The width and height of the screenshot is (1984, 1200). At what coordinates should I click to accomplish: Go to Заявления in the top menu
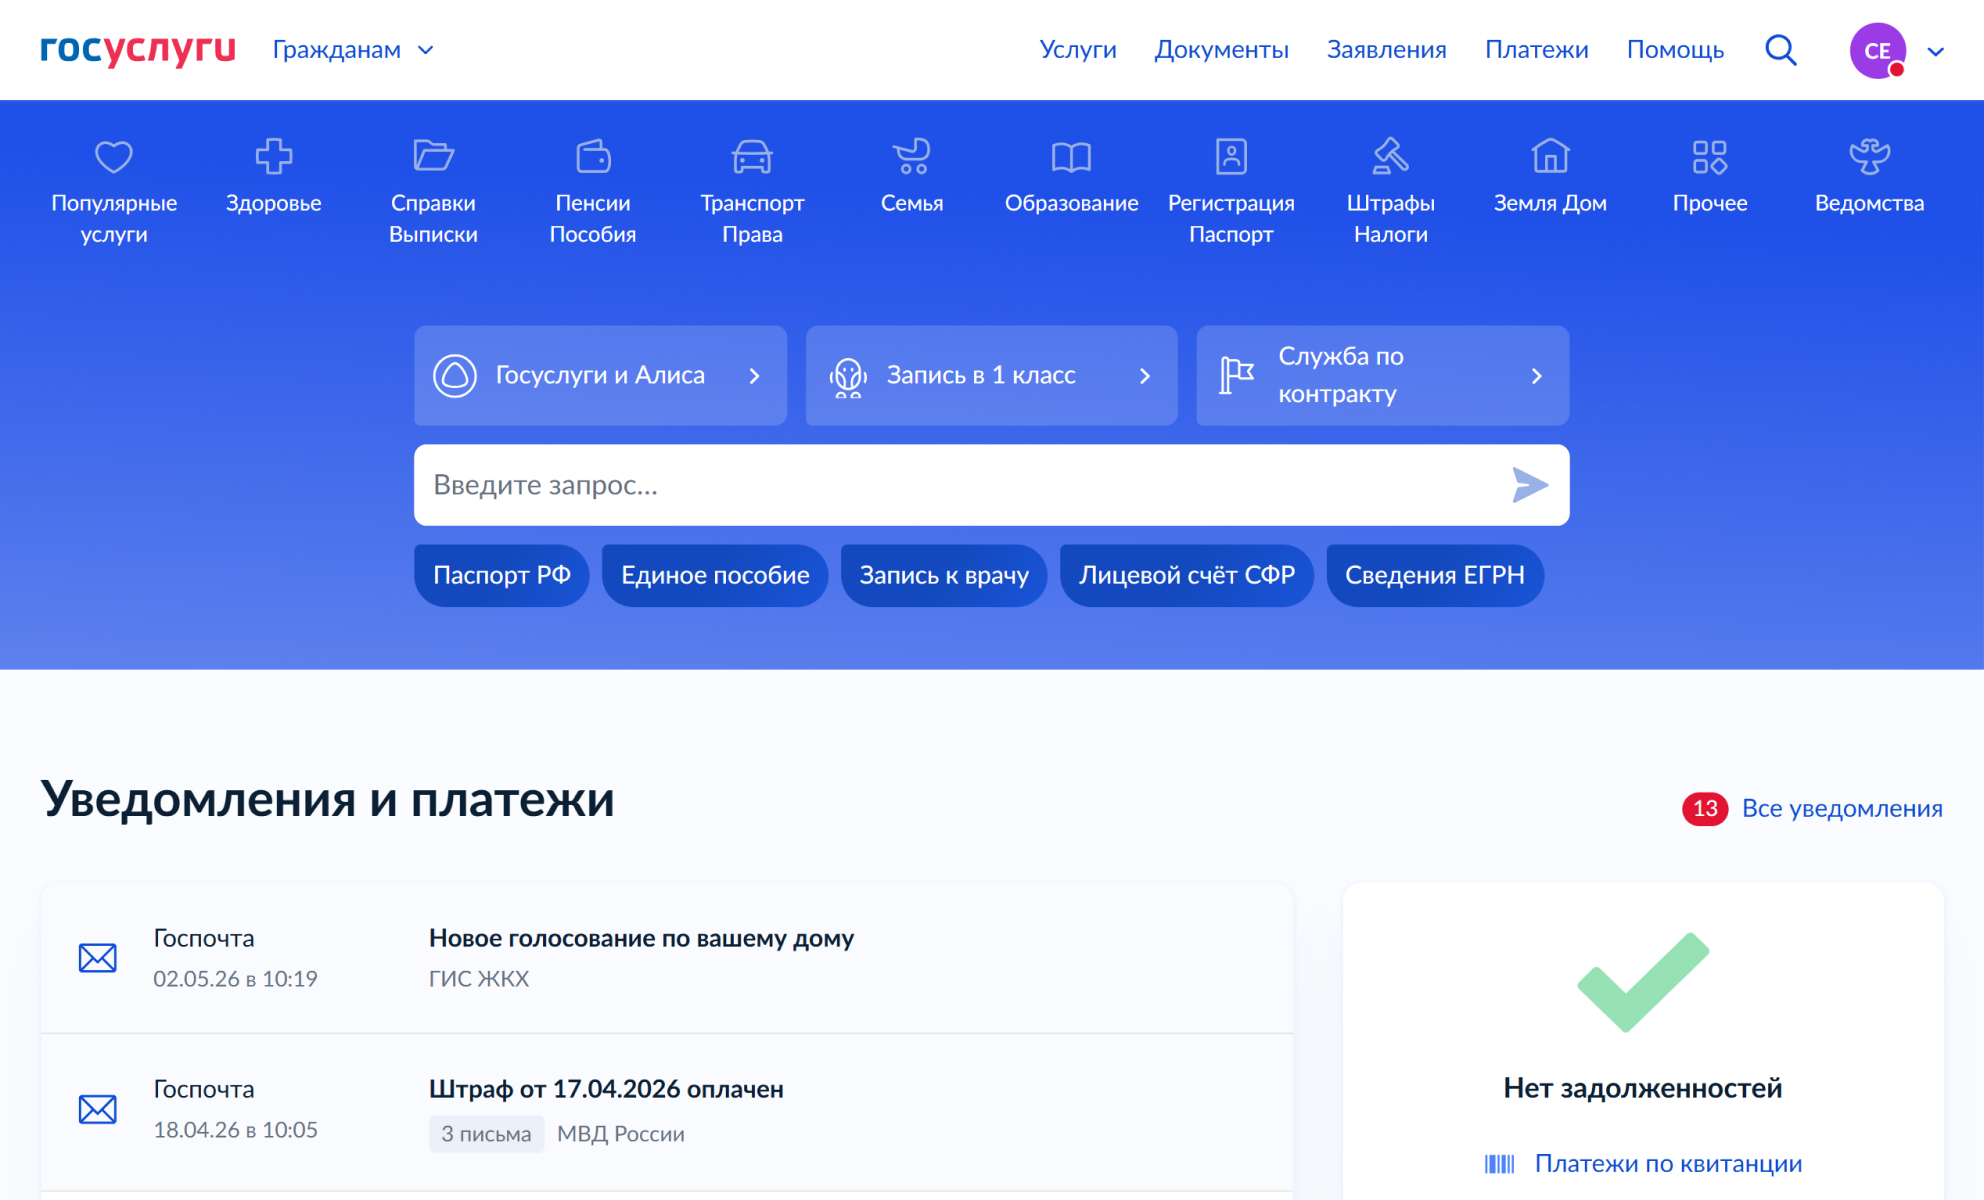pyautogui.click(x=1386, y=50)
